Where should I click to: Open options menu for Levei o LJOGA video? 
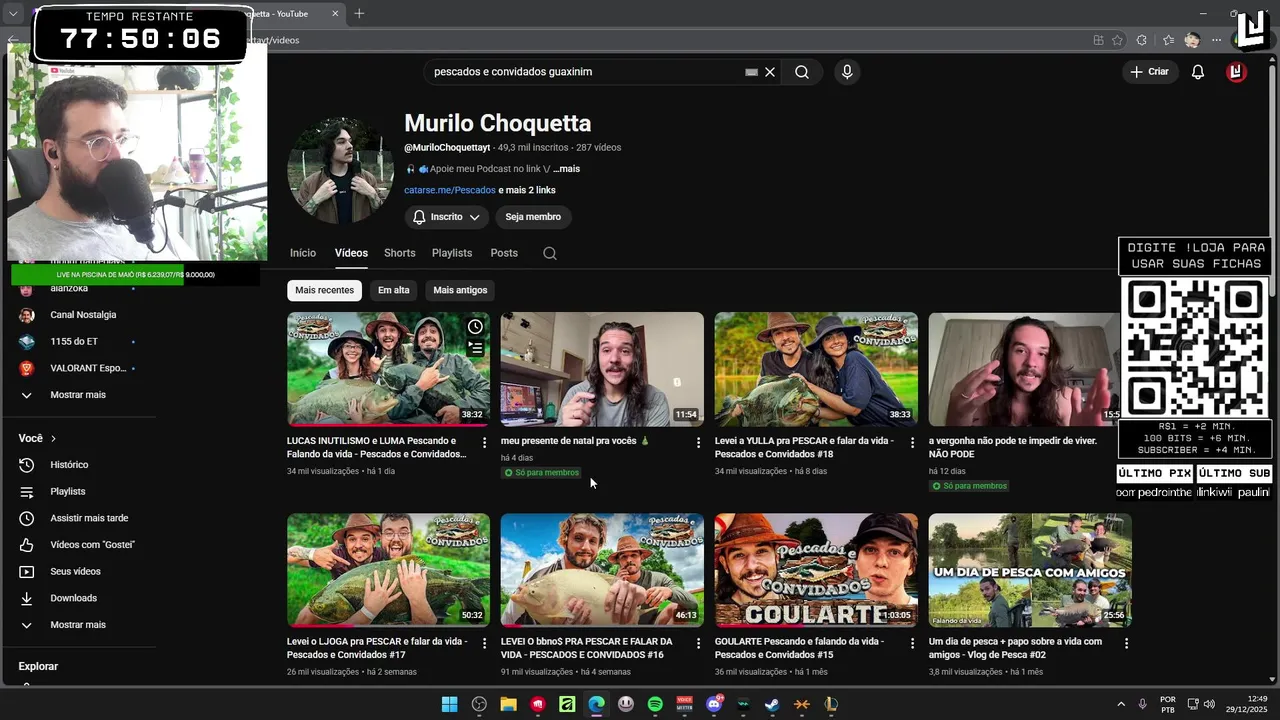pyautogui.click(x=485, y=643)
